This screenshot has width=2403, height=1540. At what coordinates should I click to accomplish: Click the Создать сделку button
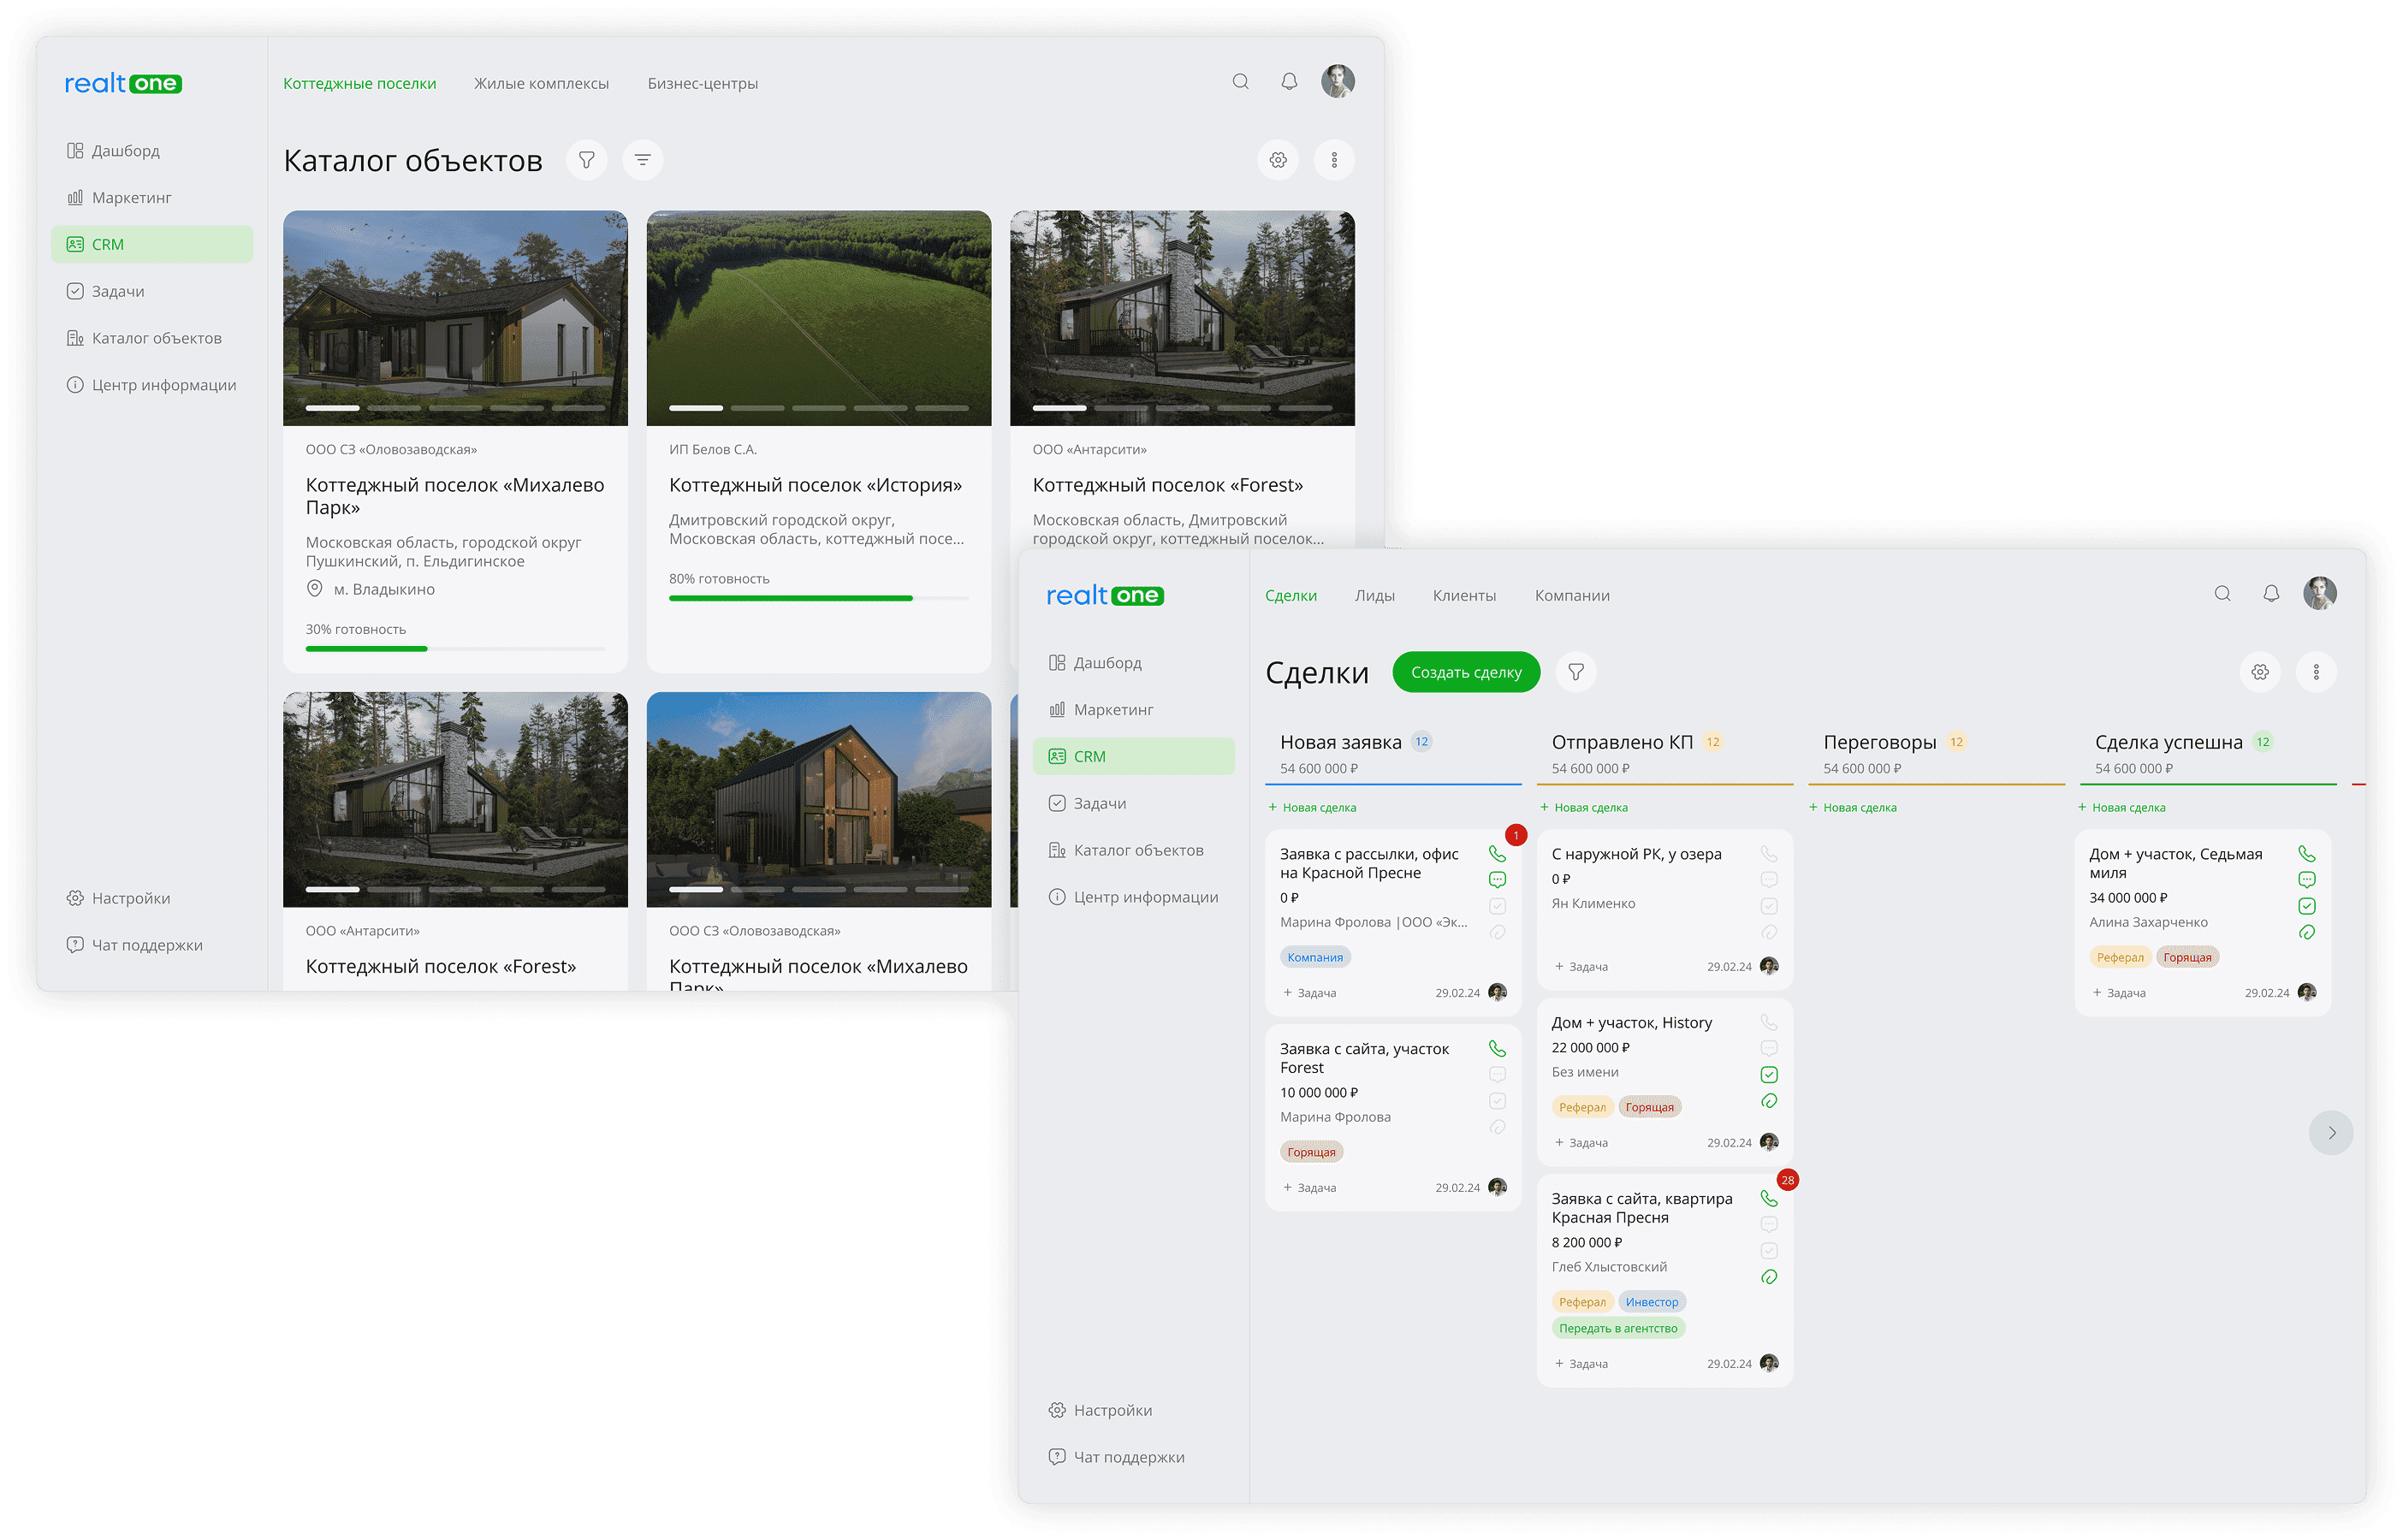coord(1465,672)
